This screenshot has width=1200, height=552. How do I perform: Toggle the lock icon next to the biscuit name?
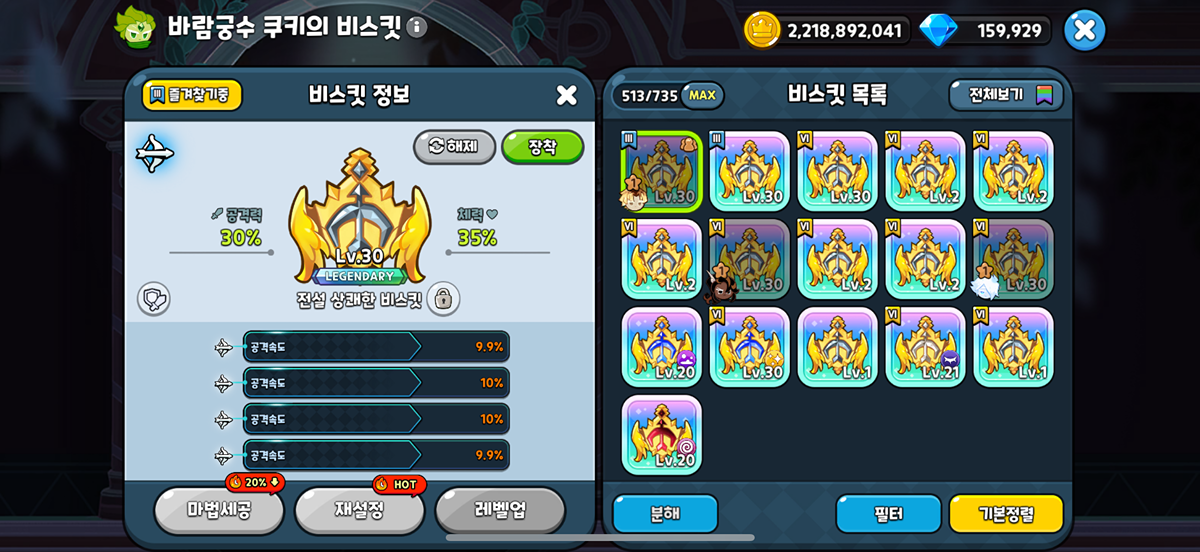coord(443,298)
